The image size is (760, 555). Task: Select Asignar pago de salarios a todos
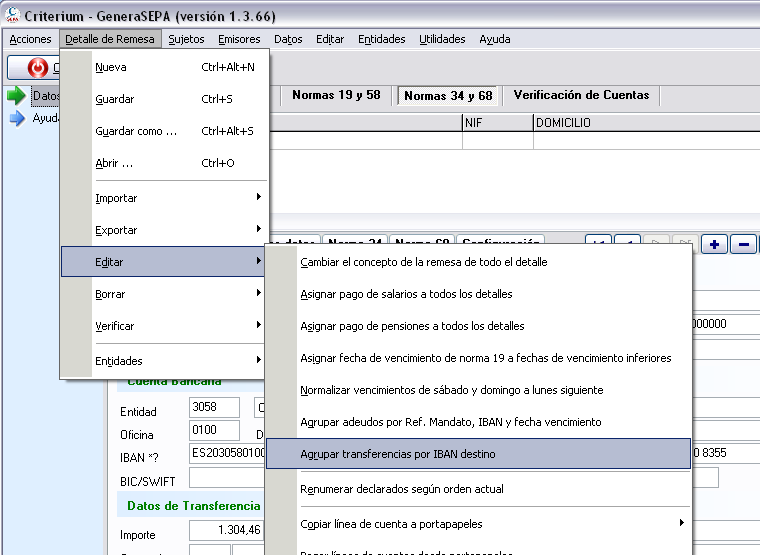click(x=478, y=294)
